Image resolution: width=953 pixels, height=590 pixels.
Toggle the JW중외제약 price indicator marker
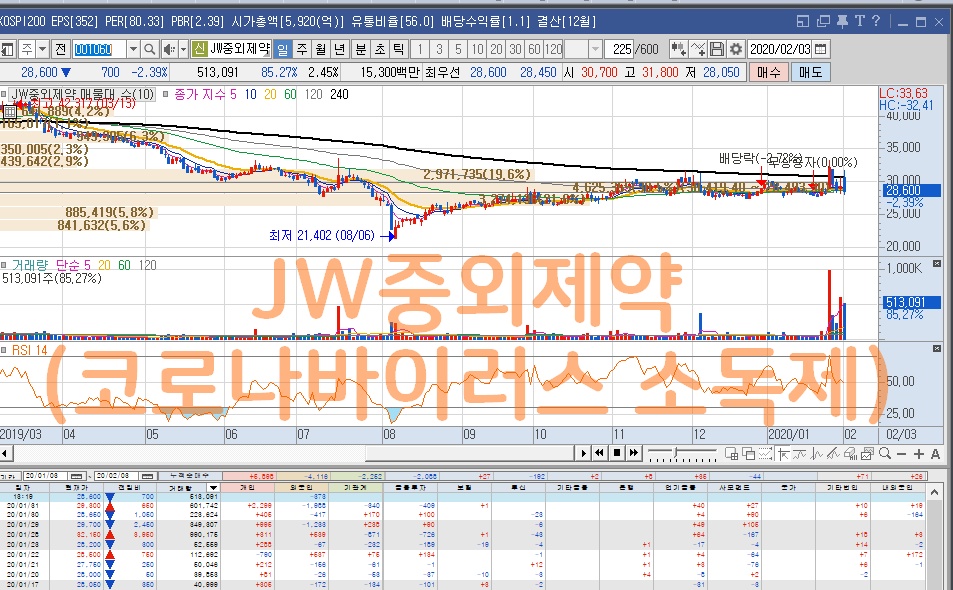(x=4, y=94)
